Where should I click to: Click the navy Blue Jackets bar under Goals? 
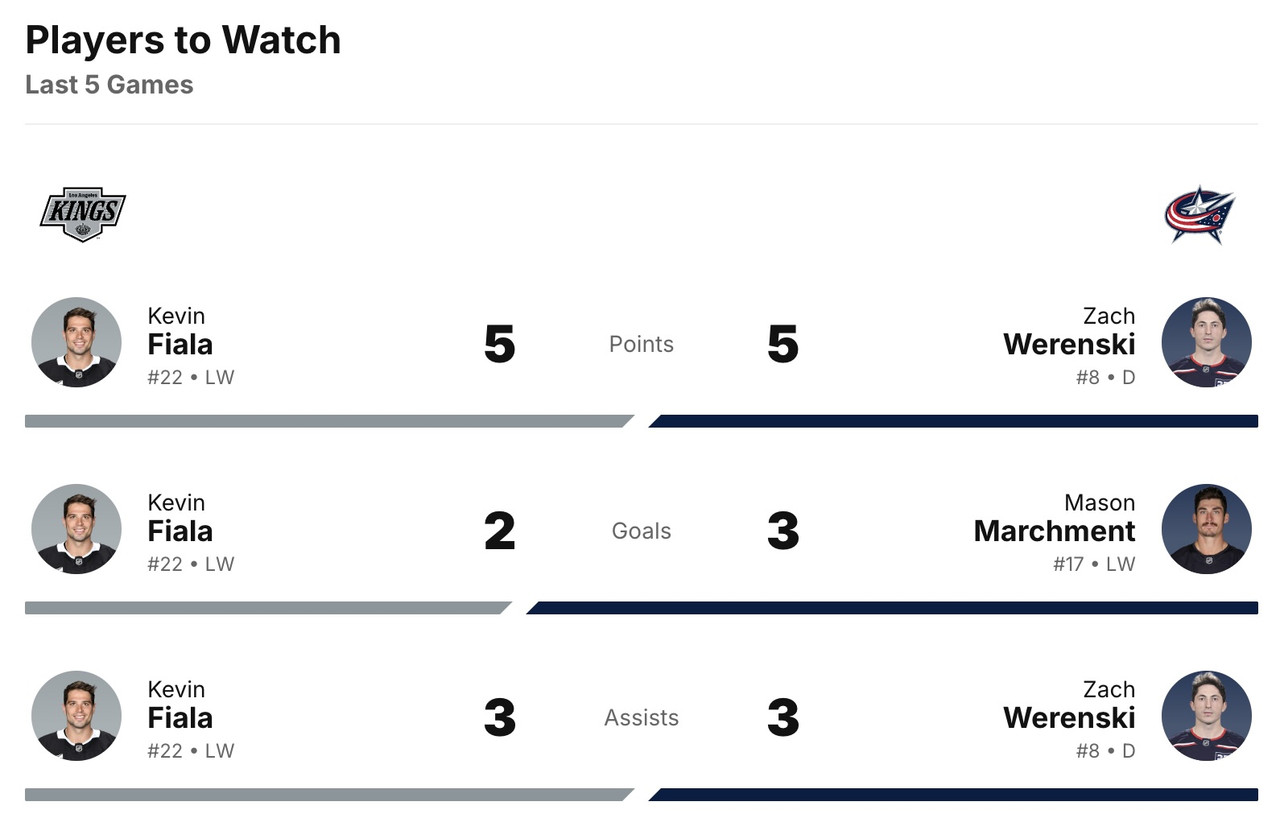coord(892,608)
